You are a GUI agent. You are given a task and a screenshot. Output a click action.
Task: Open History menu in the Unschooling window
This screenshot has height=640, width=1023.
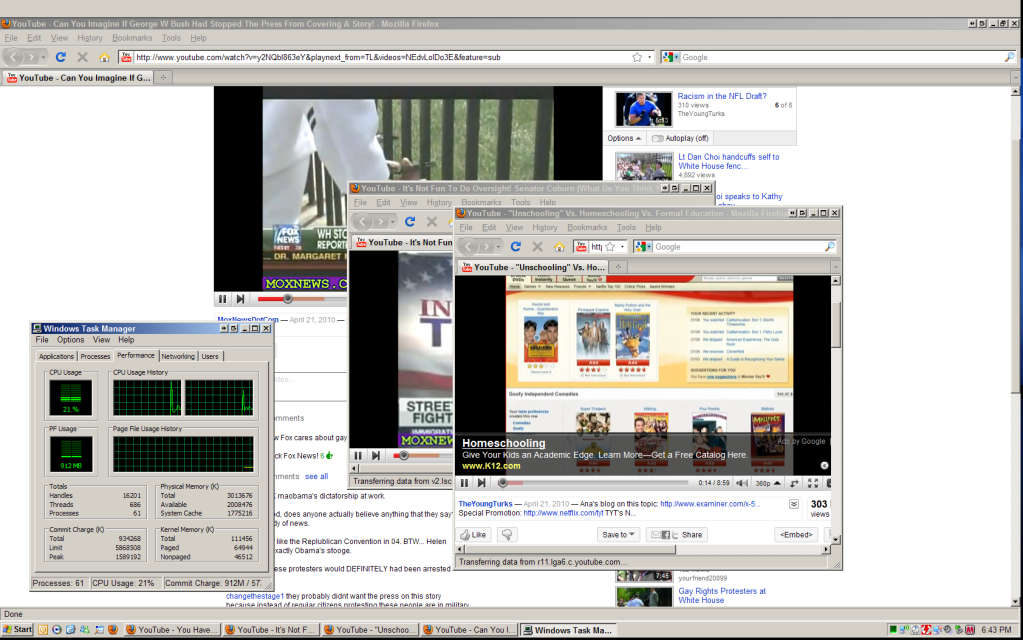point(544,228)
